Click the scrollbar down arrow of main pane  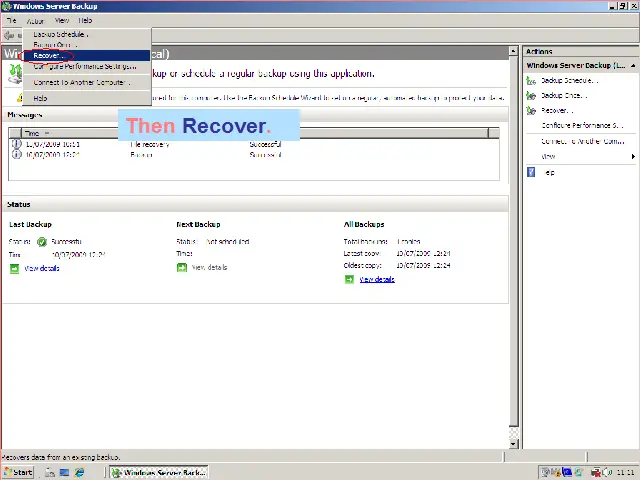coord(514,444)
